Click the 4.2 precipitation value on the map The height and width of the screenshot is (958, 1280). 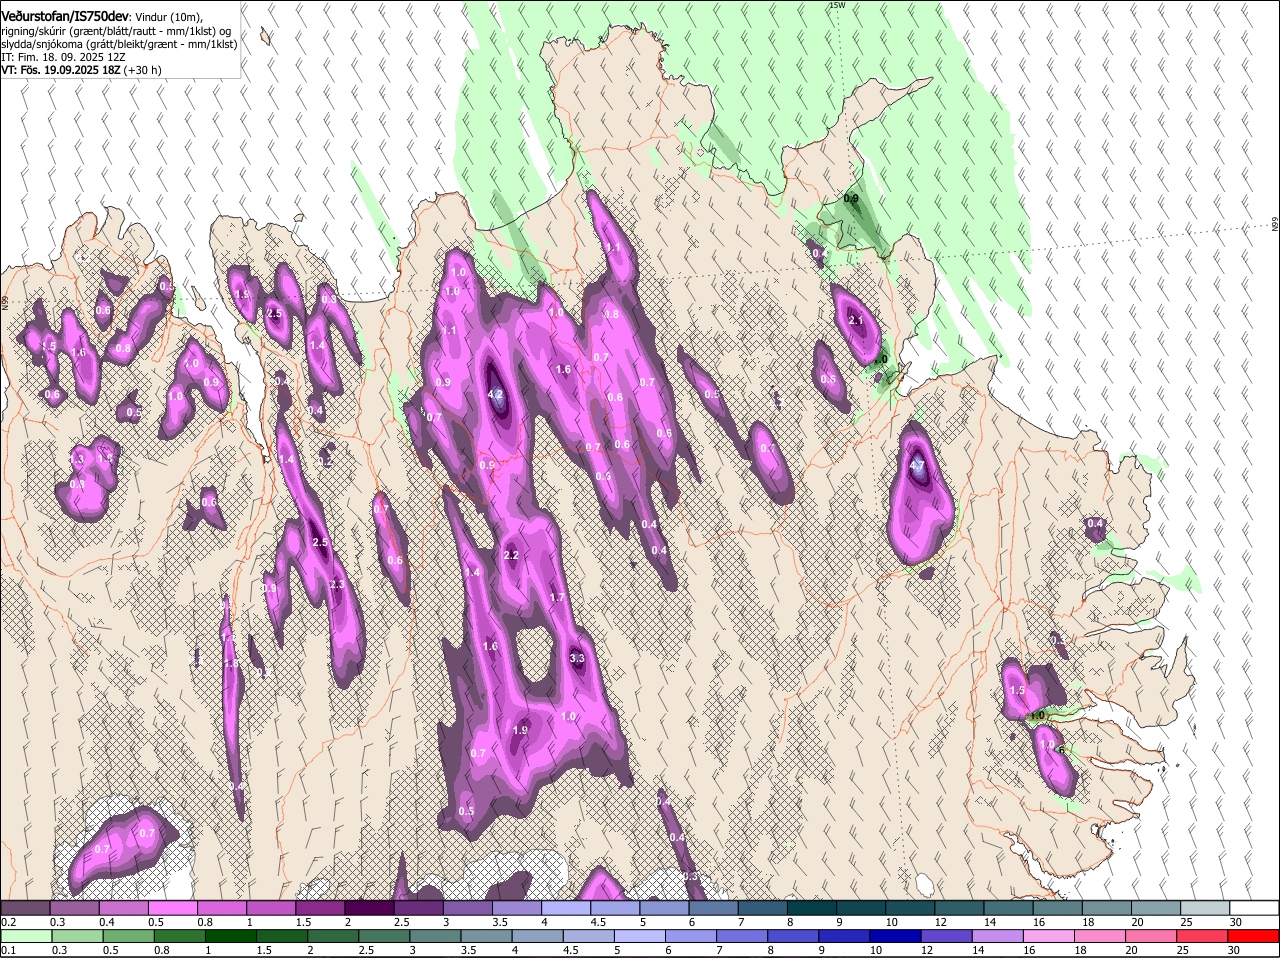coord(495,394)
